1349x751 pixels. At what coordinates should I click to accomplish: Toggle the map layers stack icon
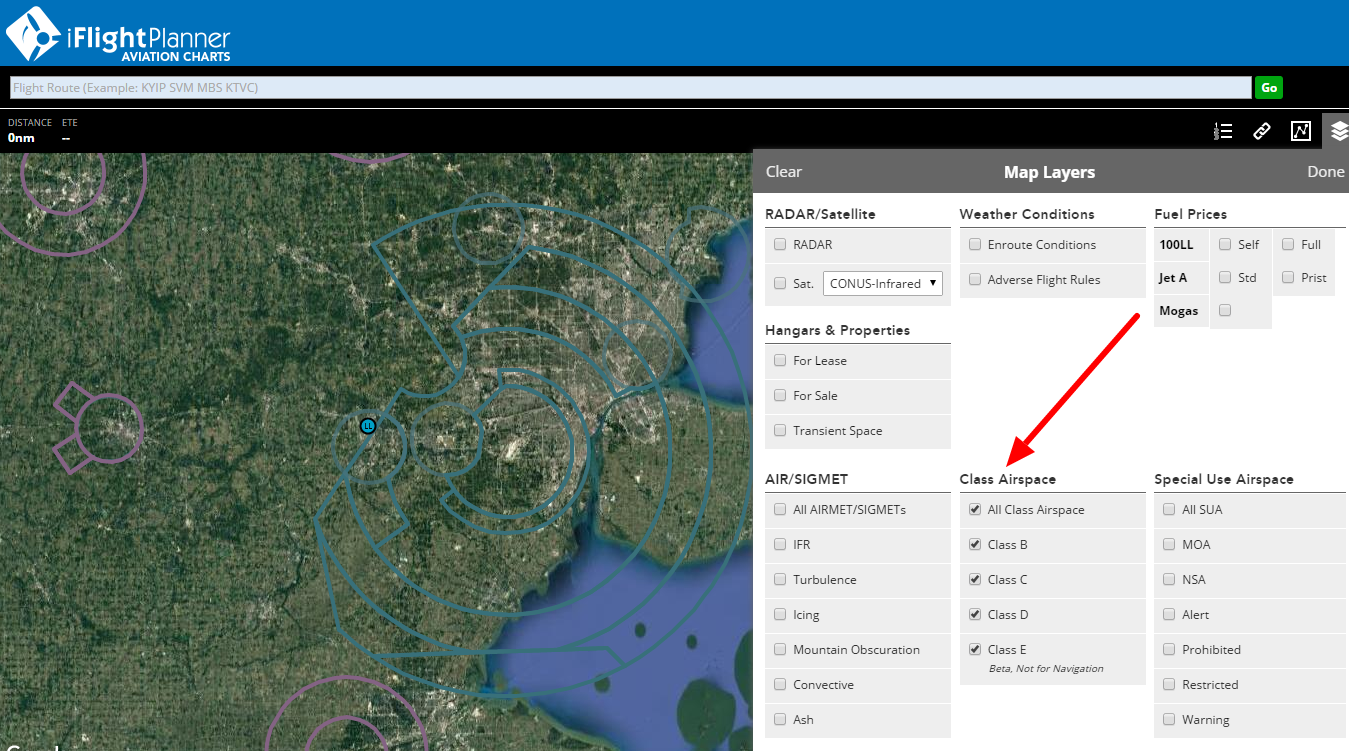point(1339,131)
